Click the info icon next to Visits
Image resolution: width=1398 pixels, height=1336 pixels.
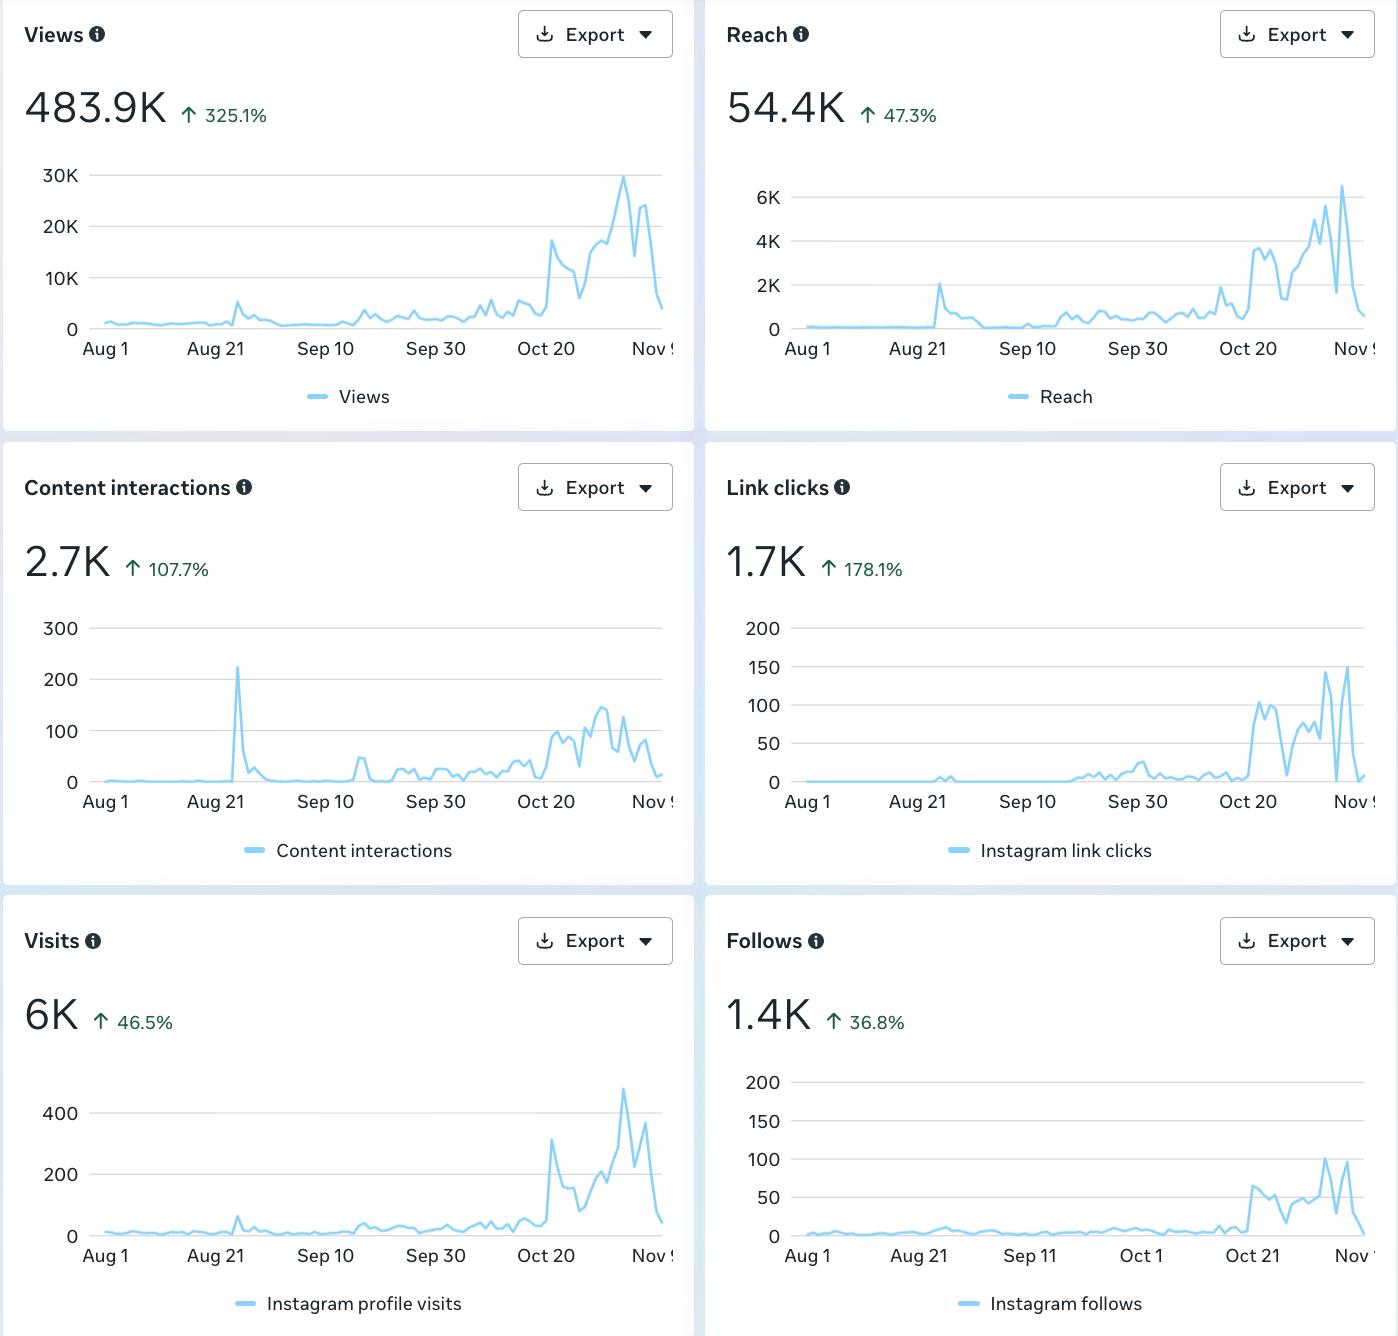[x=93, y=941]
